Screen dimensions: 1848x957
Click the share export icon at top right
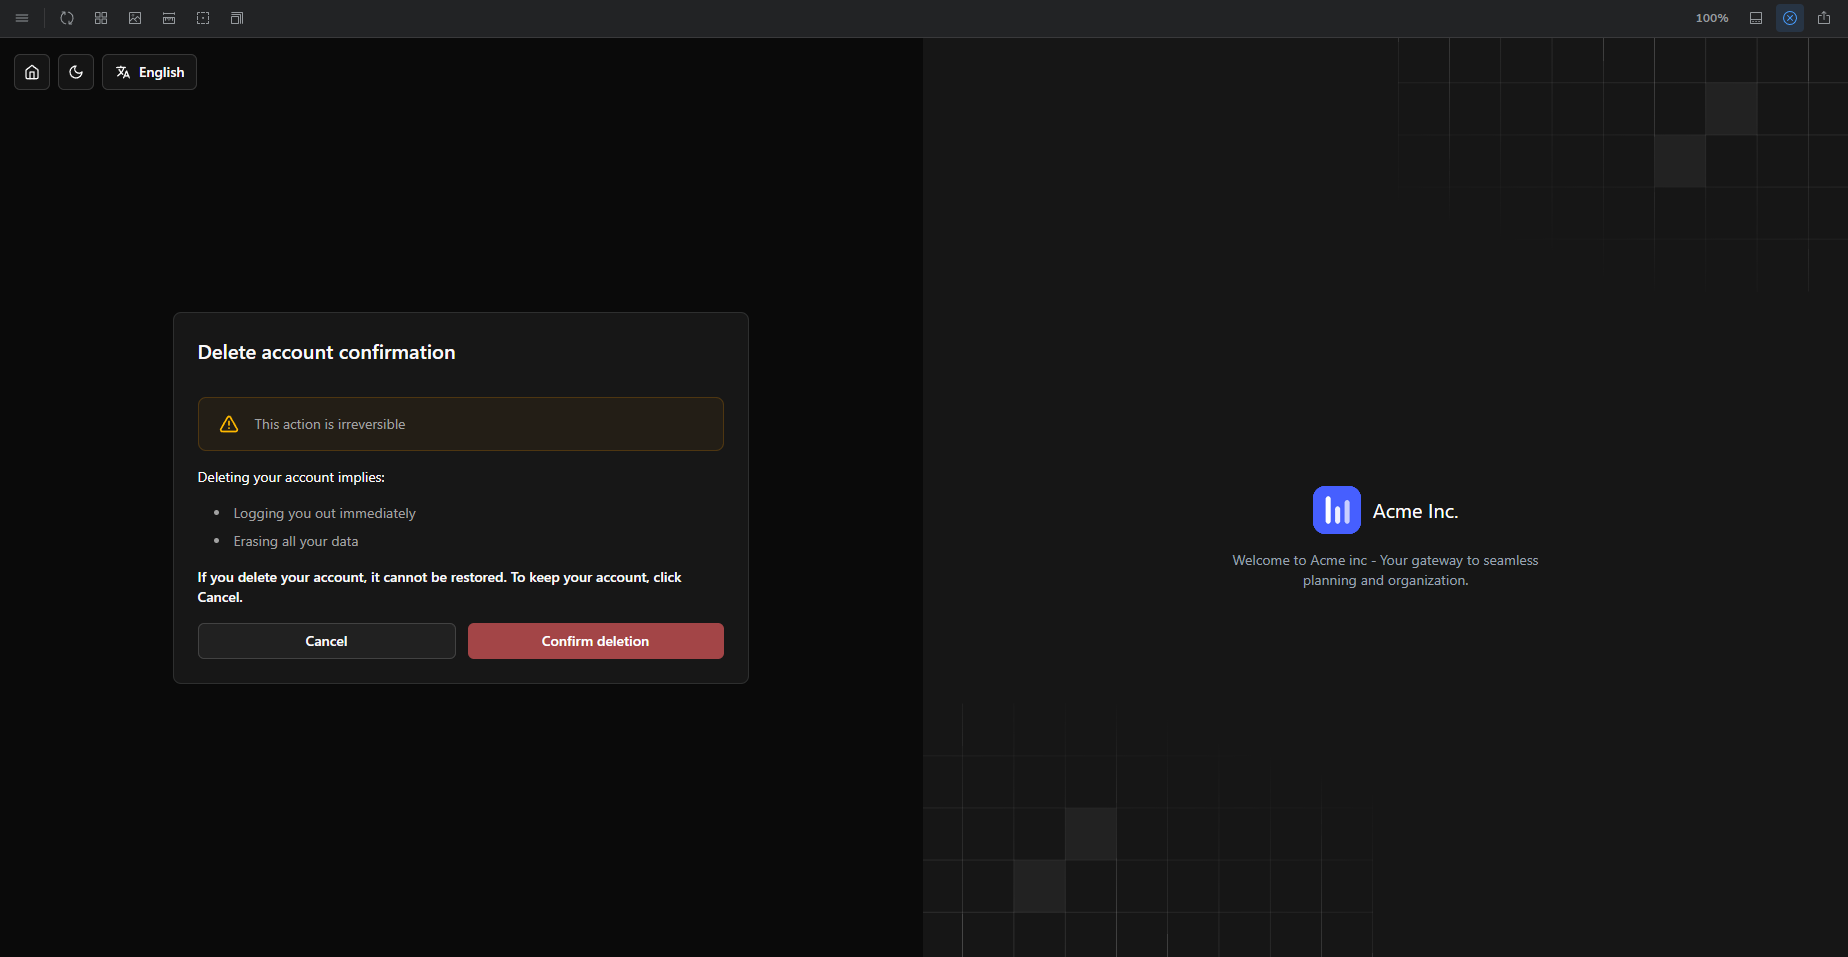pyautogui.click(x=1824, y=18)
